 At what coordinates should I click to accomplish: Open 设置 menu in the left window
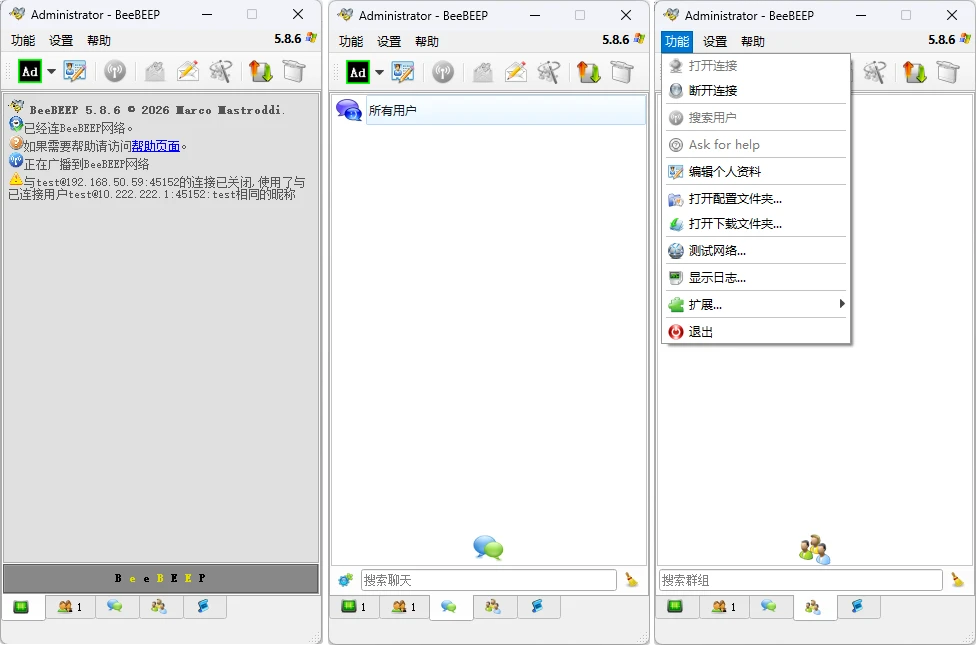coord(61,40)
